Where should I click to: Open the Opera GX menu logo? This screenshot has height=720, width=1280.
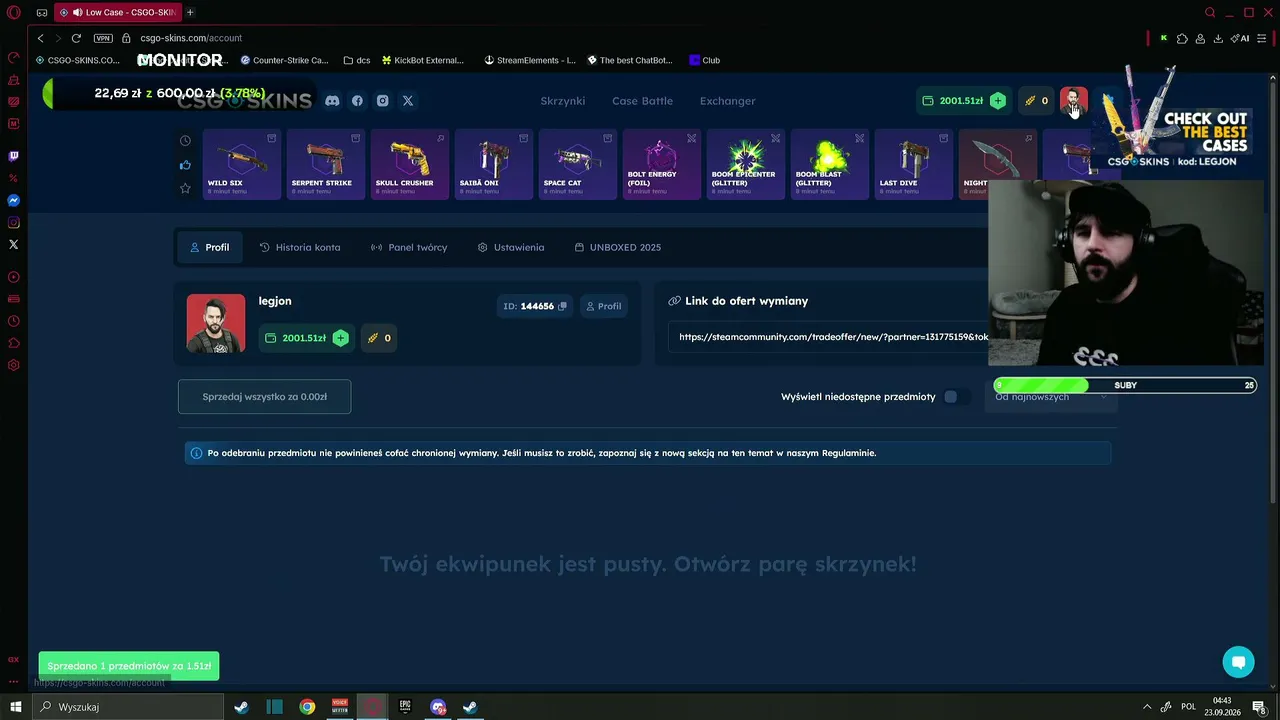[x=14, y=13]
